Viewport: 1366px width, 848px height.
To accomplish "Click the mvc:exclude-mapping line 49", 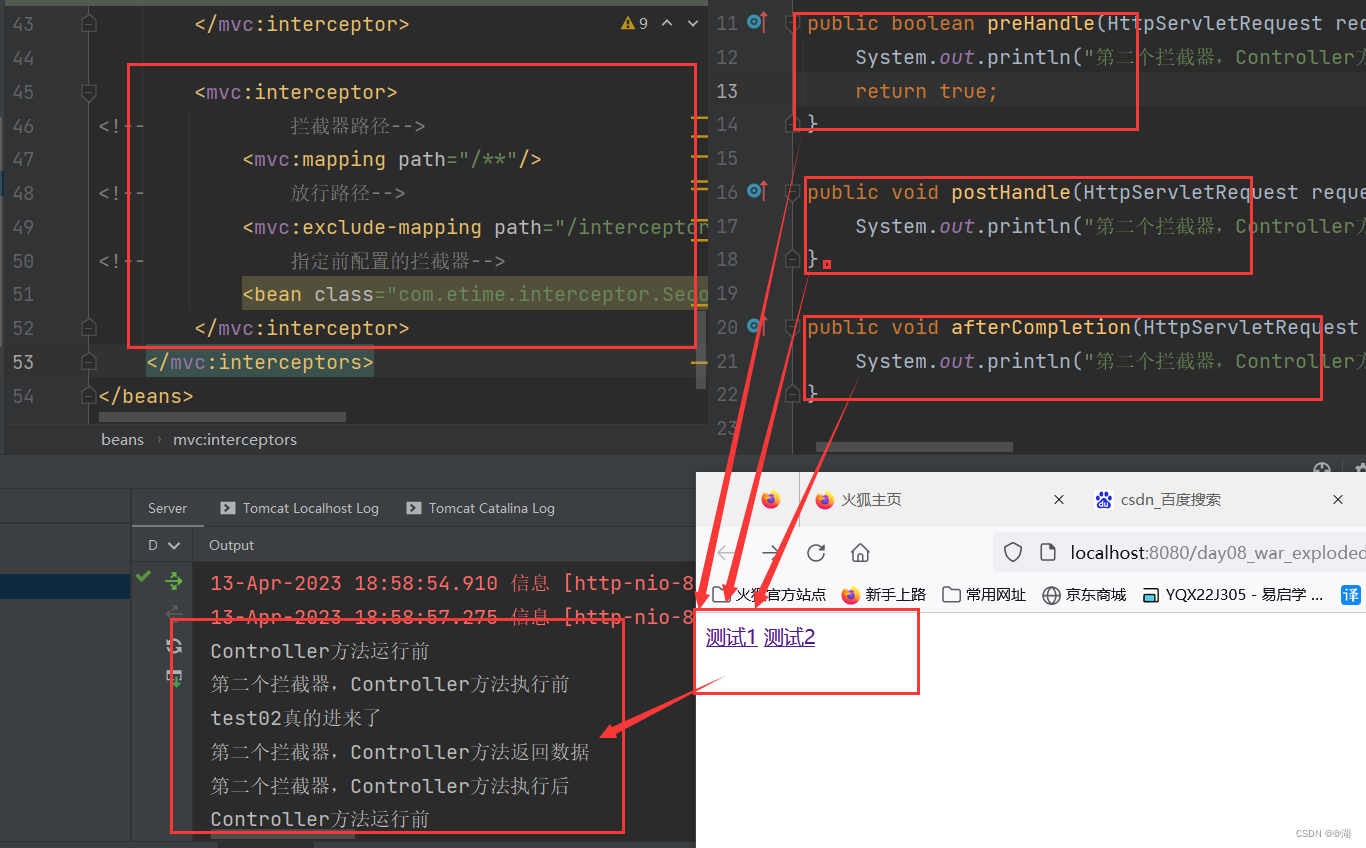I will click(x=475, y=227).
